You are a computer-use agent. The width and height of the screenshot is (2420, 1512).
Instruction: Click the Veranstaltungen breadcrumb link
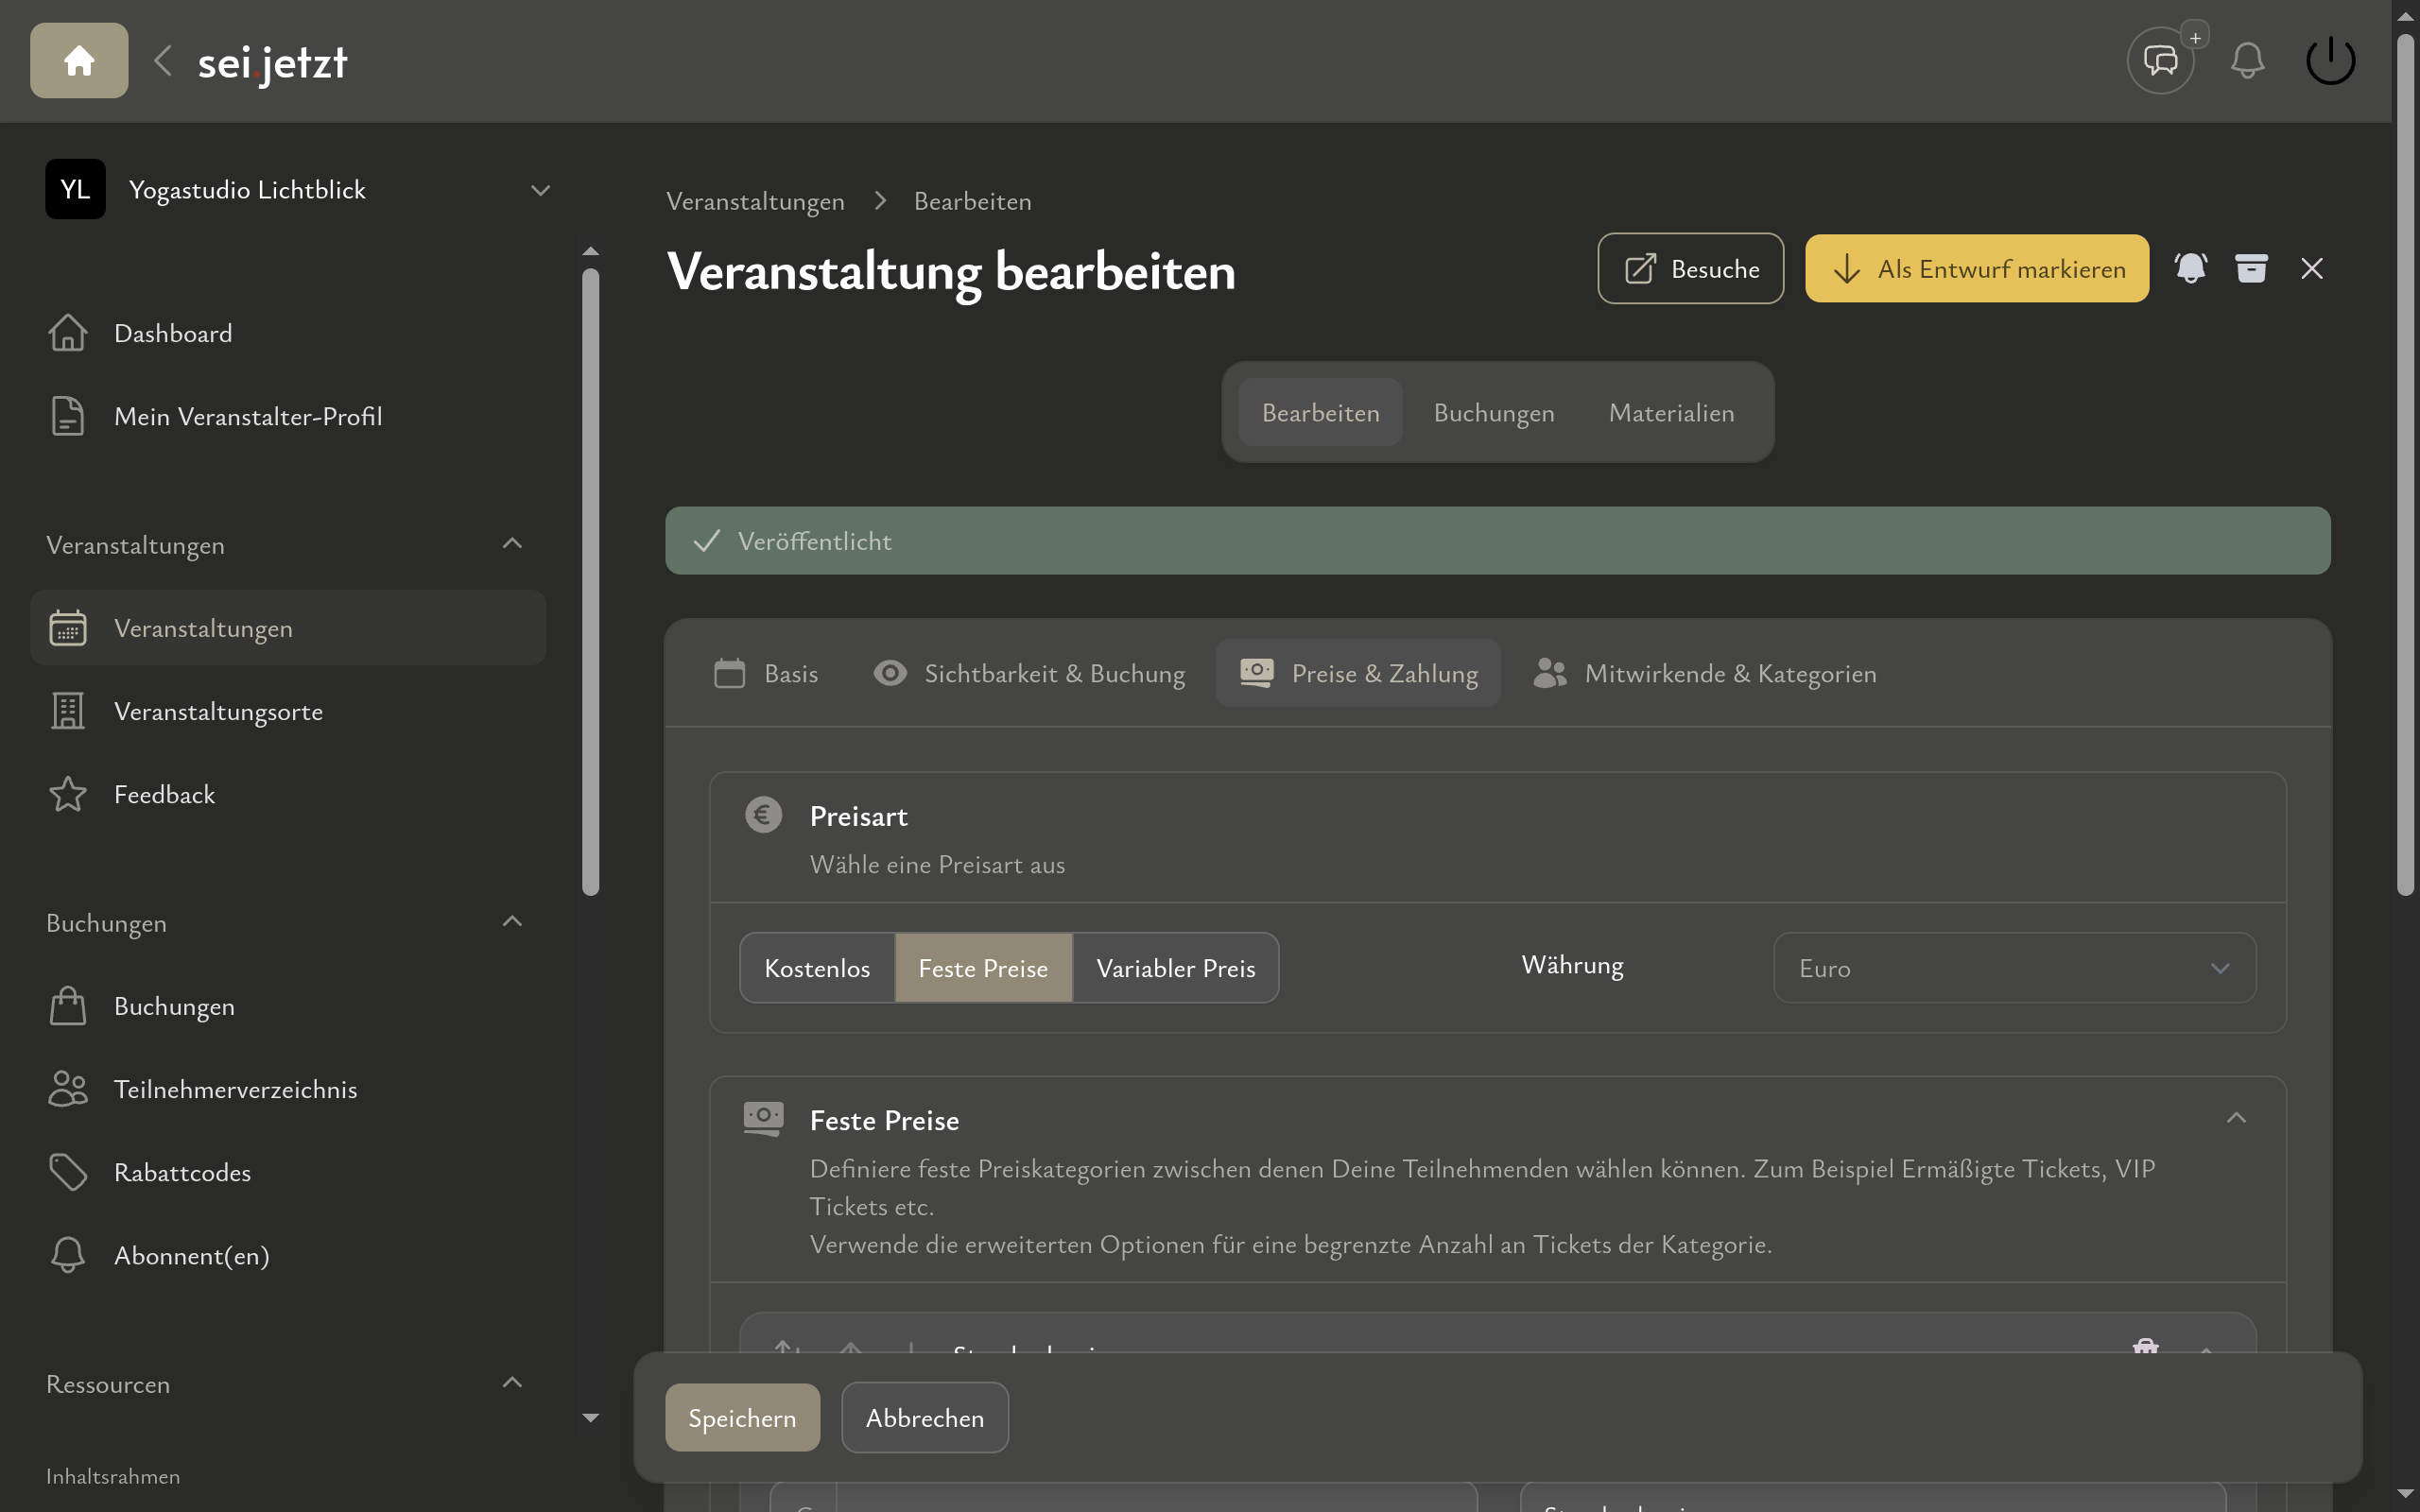[756, 200]
